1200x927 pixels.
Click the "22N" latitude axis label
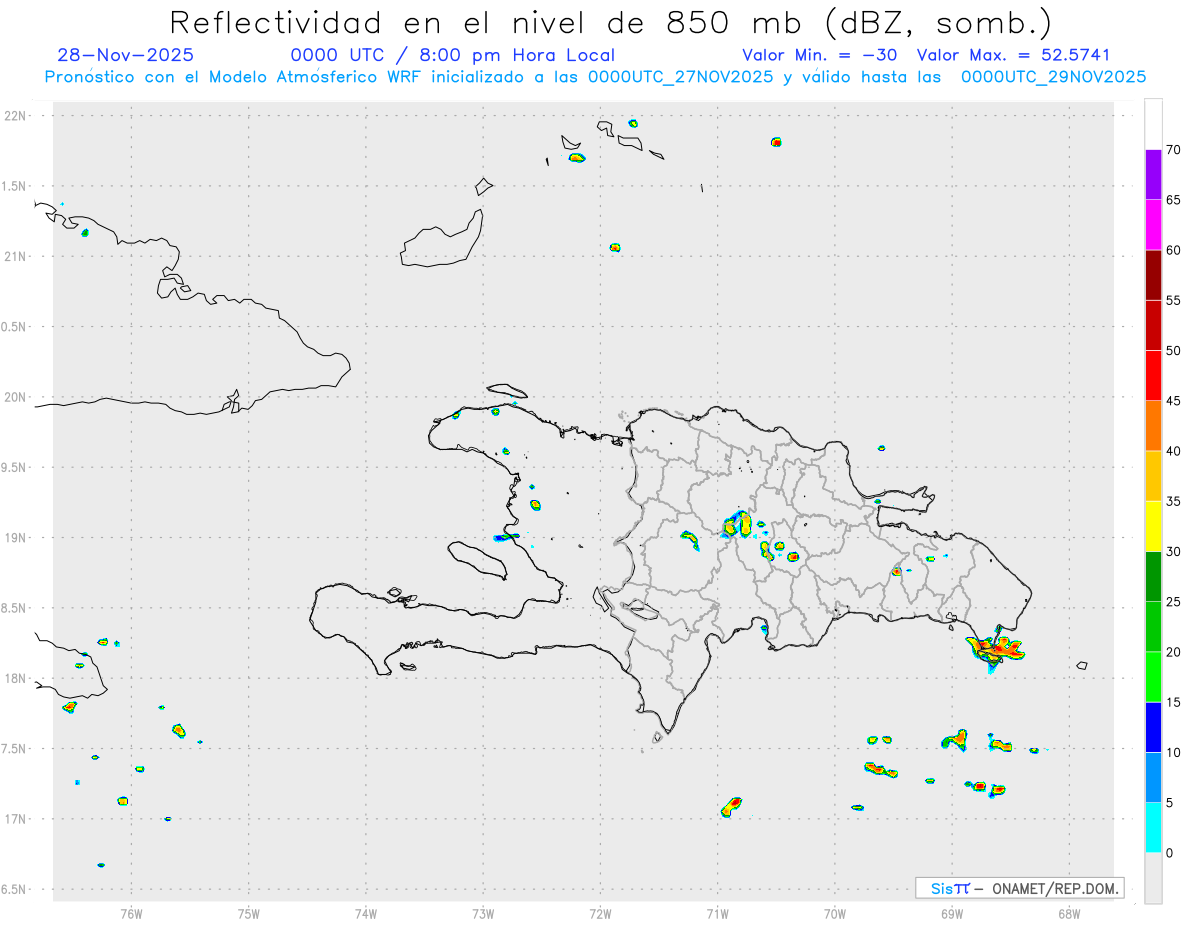tap(17, 116)
